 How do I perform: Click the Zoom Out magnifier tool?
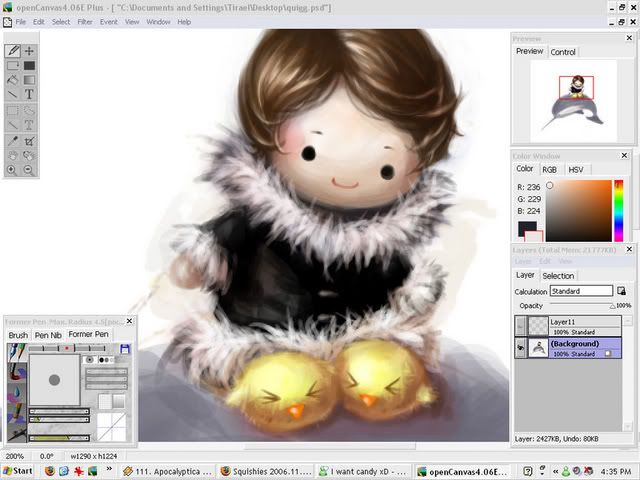[29, 170]
